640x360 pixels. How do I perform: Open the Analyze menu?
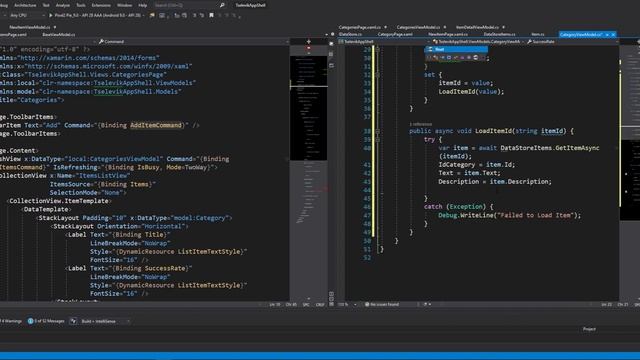[62, 5]
